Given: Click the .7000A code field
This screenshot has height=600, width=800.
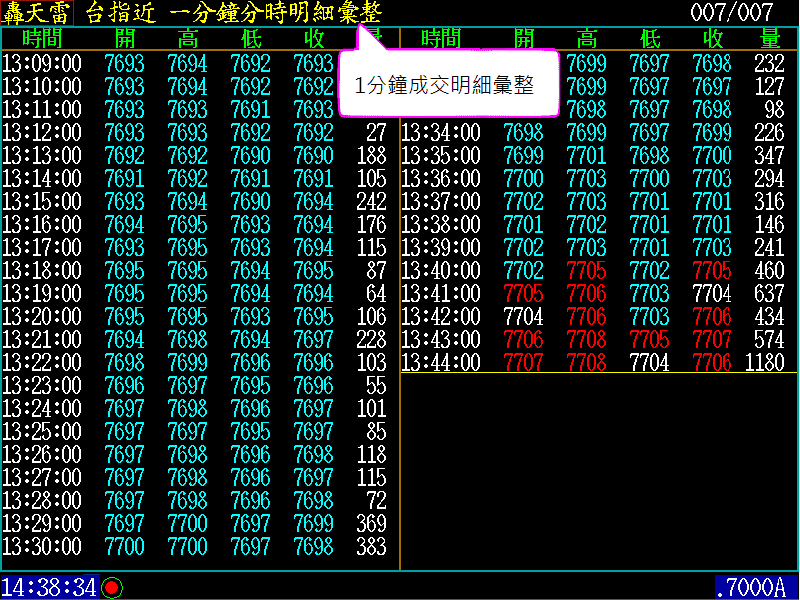Looking at the screenshot, I should (x=755, y=587).
